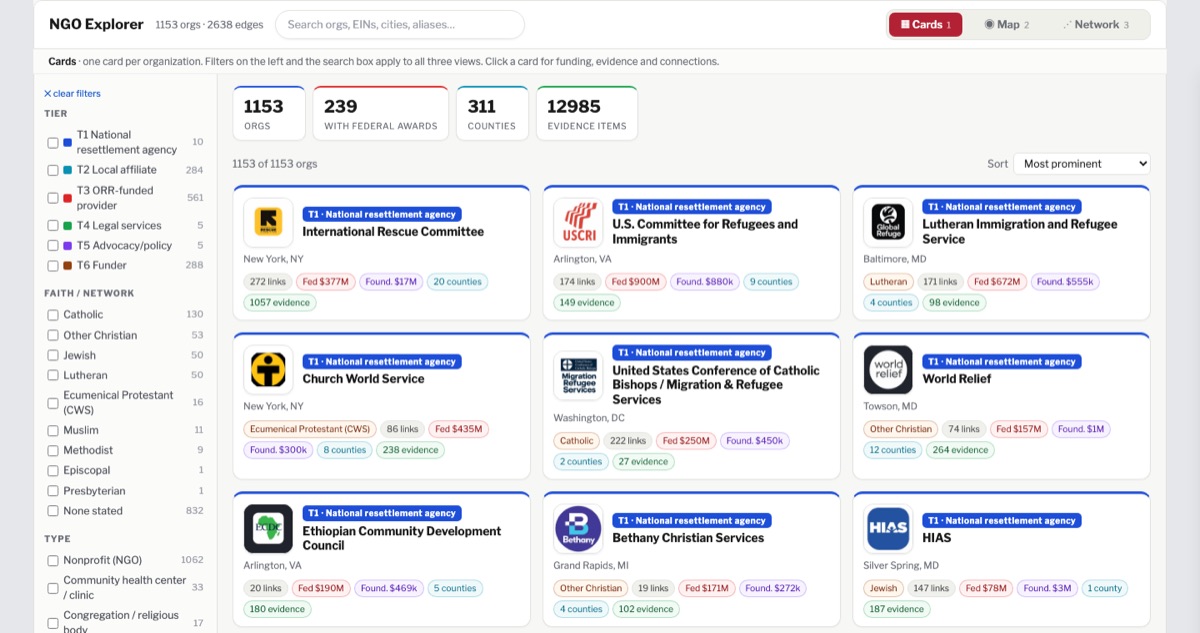The height and width of the screenshot is (633, 1200).
Task: Switch to the Cards view tab
Action: tap(925, 24)
